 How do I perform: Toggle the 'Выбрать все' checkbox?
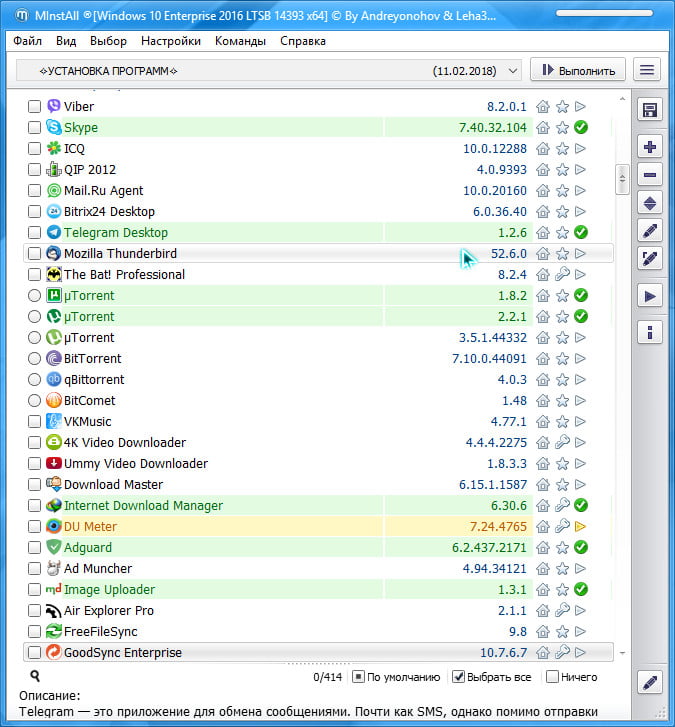pos(459,677)
